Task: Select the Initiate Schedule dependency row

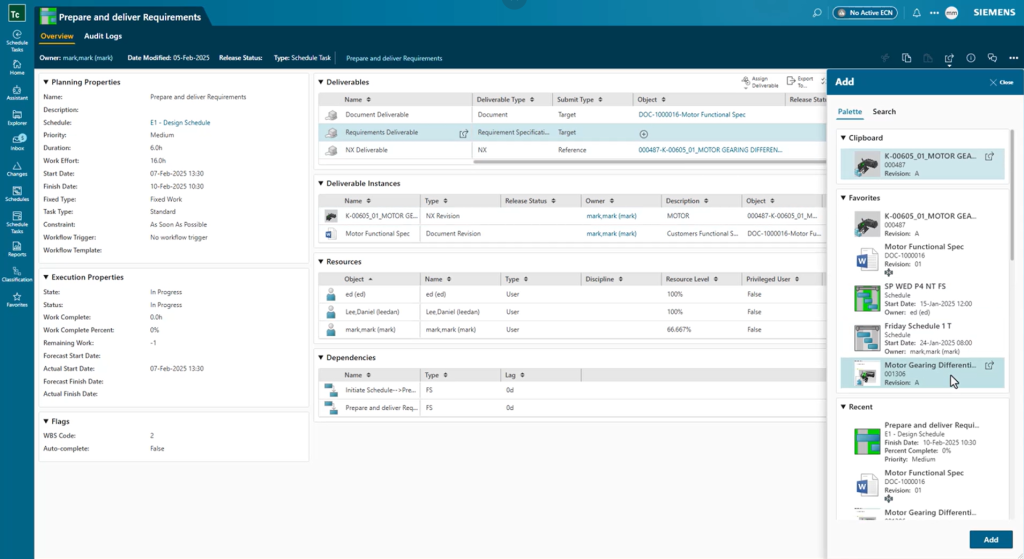Action: (571, 391)
